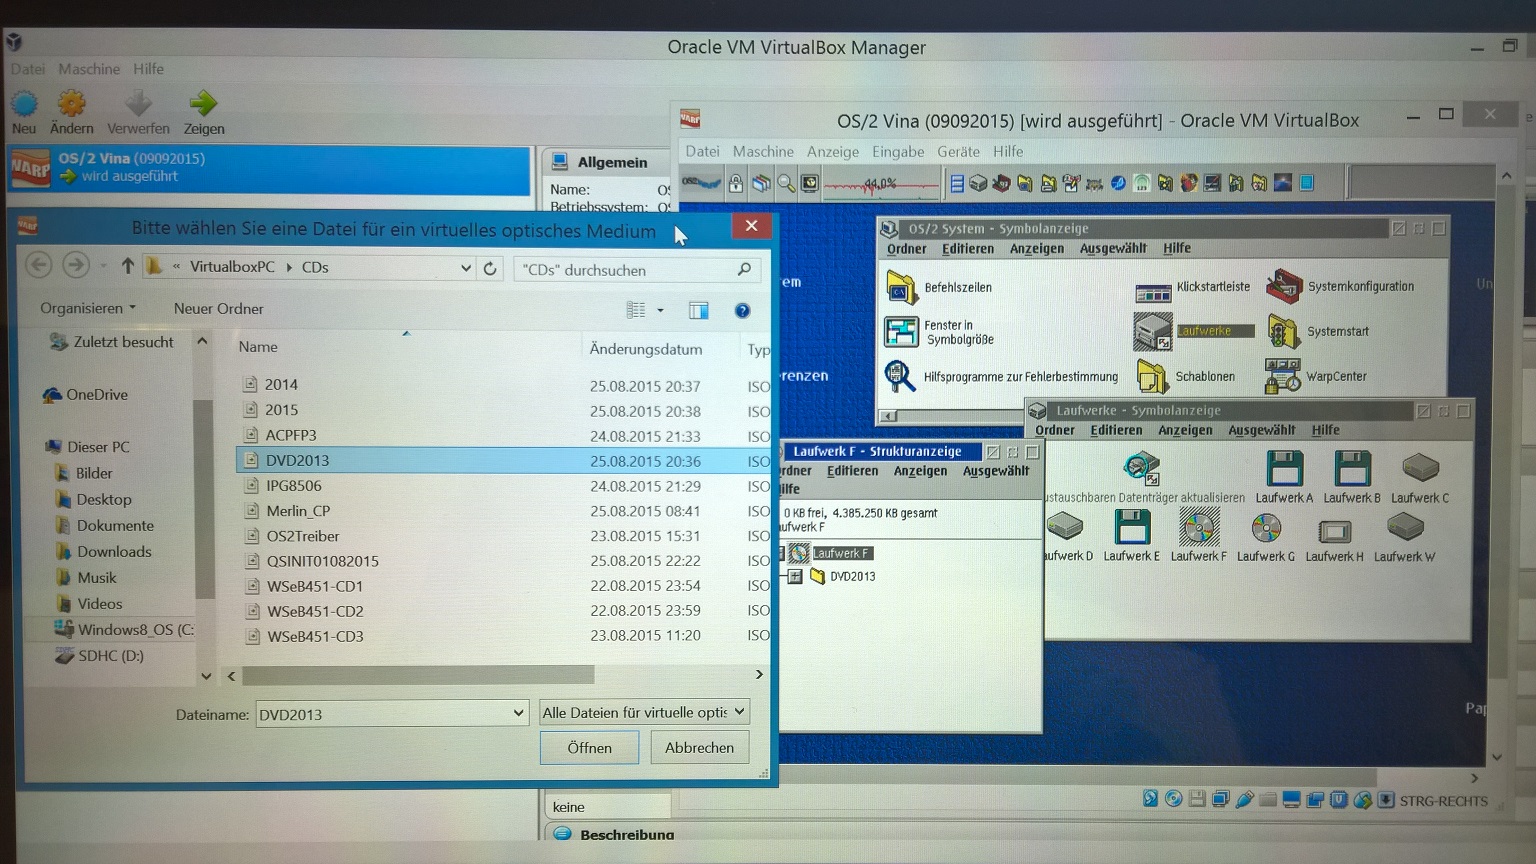1536x864 pixels.
Task: Open Fenster in Symbolgröße icon
Action: 901,331
